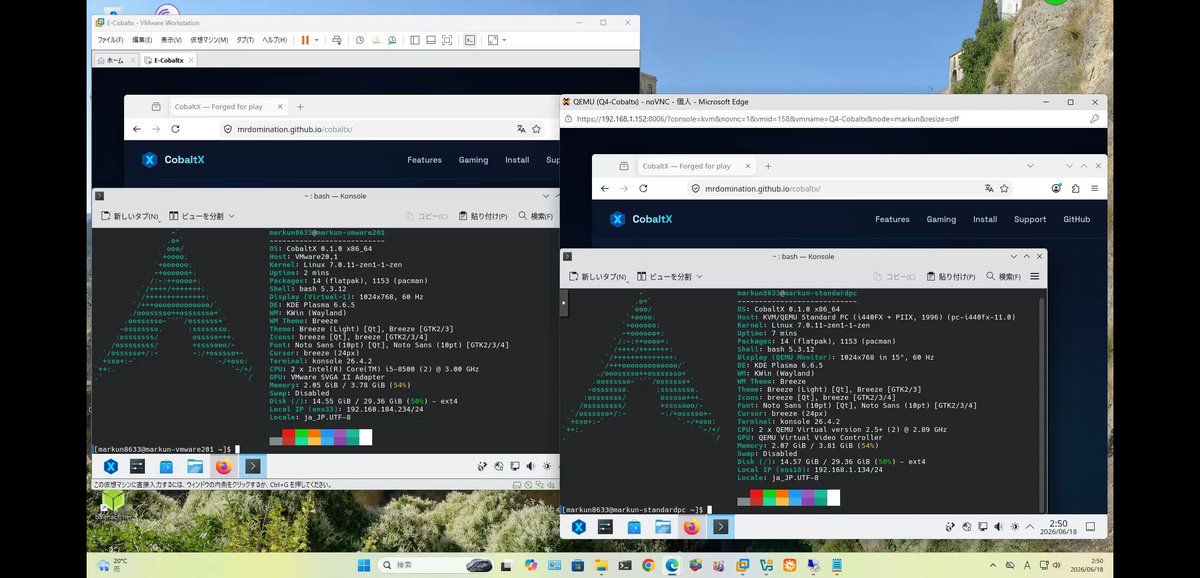Click VMware stretch guest display icon

[x=493, y=40]
